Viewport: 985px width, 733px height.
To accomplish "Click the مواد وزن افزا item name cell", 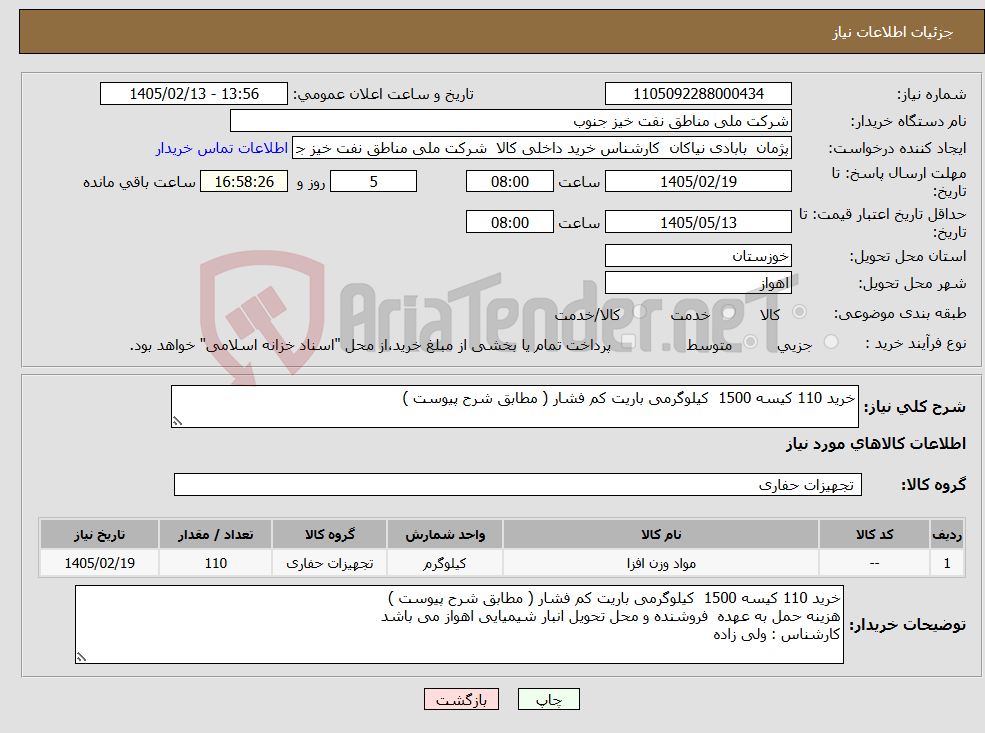I will coord(661,563).
